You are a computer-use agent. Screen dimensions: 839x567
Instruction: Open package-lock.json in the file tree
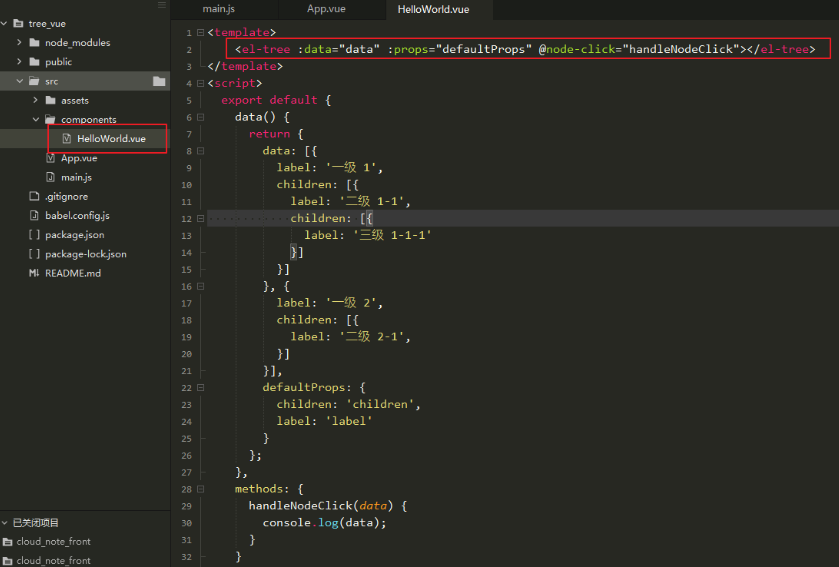[x=86, y=254]
